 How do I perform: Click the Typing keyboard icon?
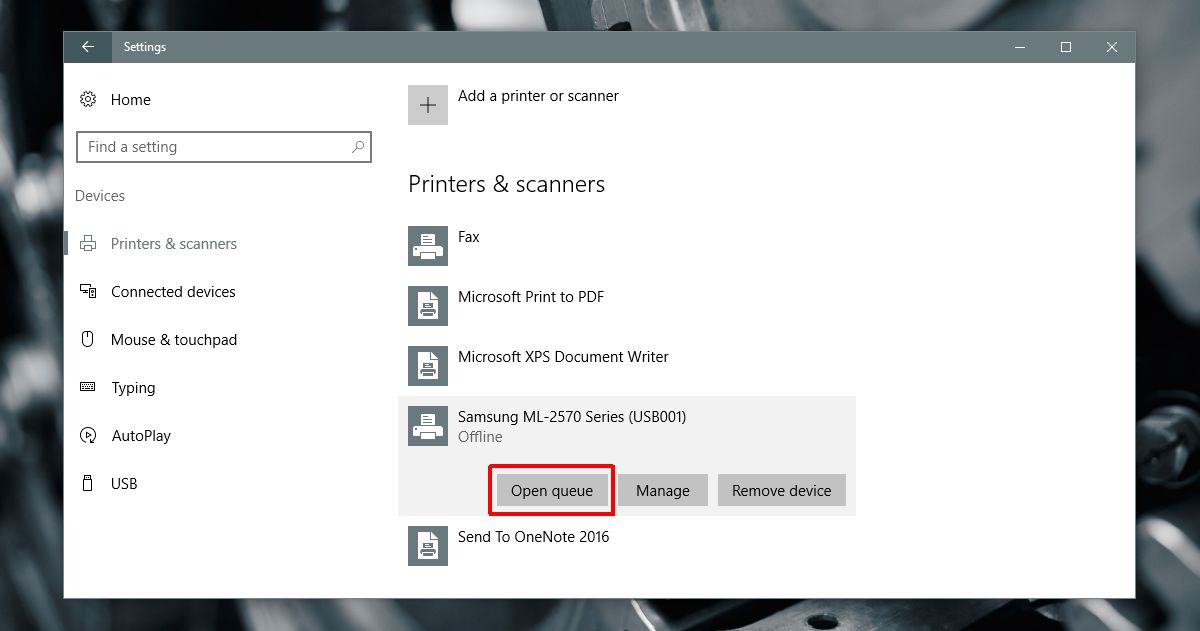click(89, 387)
